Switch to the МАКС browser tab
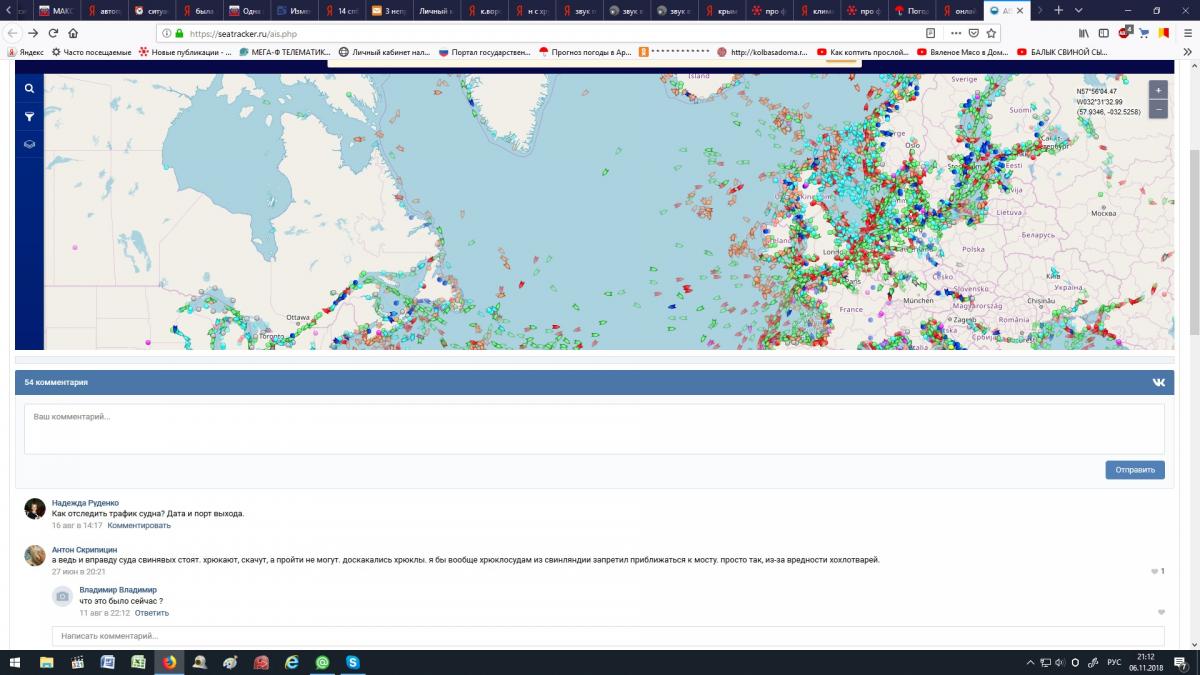This screenshot has width=1200, height=675. 57,10
